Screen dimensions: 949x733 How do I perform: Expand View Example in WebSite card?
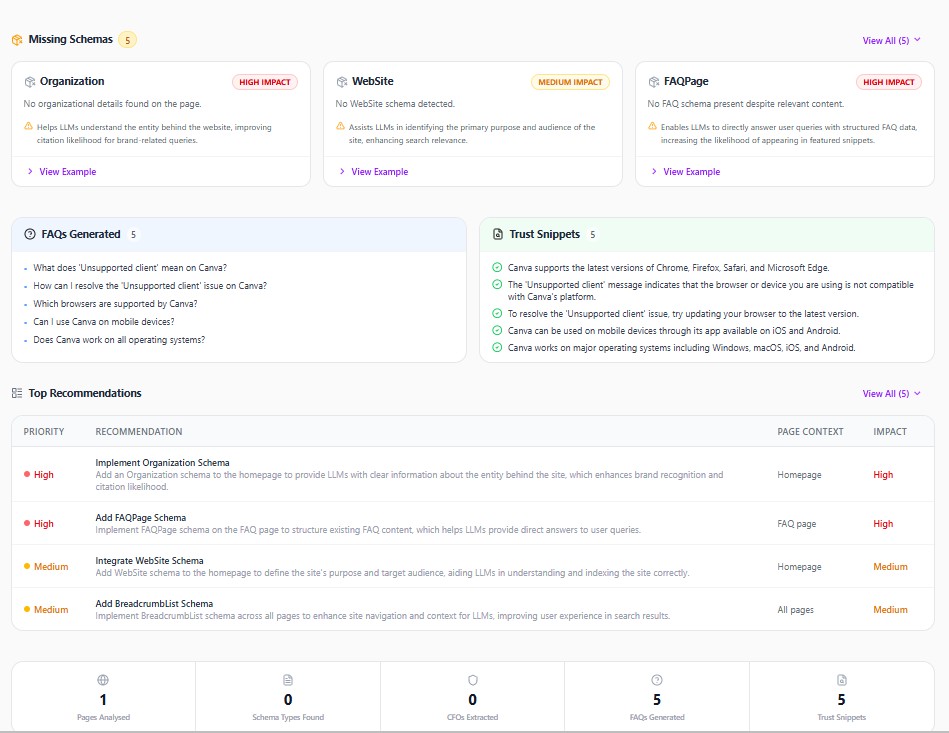tap(373, 172)
